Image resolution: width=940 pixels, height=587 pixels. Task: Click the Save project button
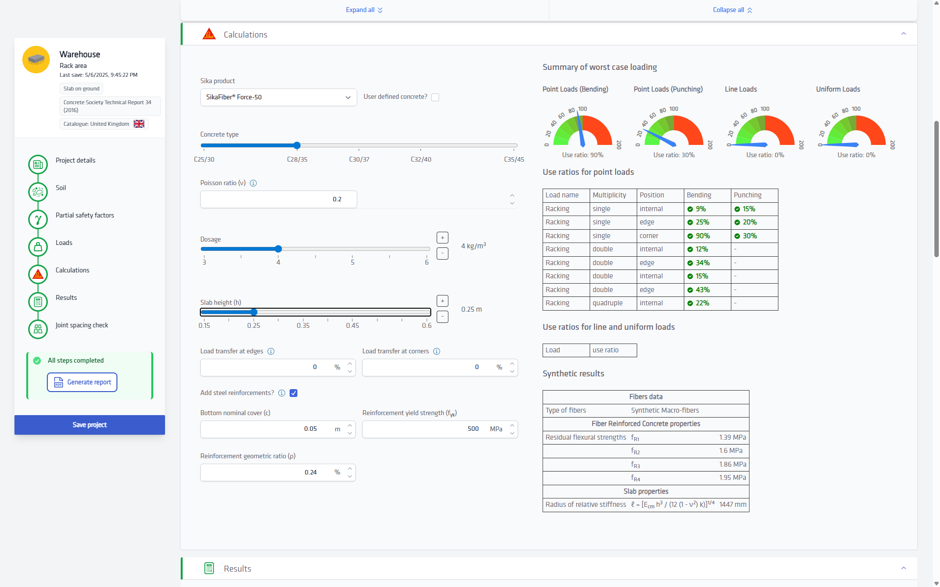click(89, 425)
